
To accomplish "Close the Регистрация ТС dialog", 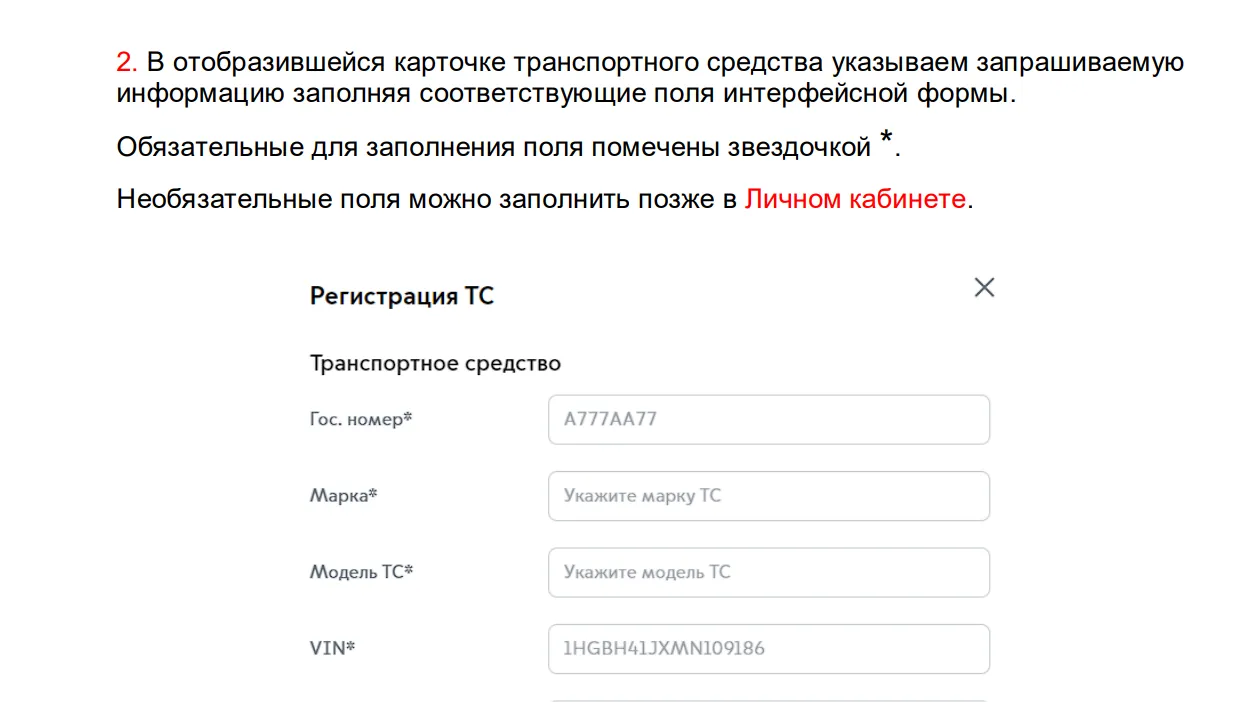I will click(984, 288).
